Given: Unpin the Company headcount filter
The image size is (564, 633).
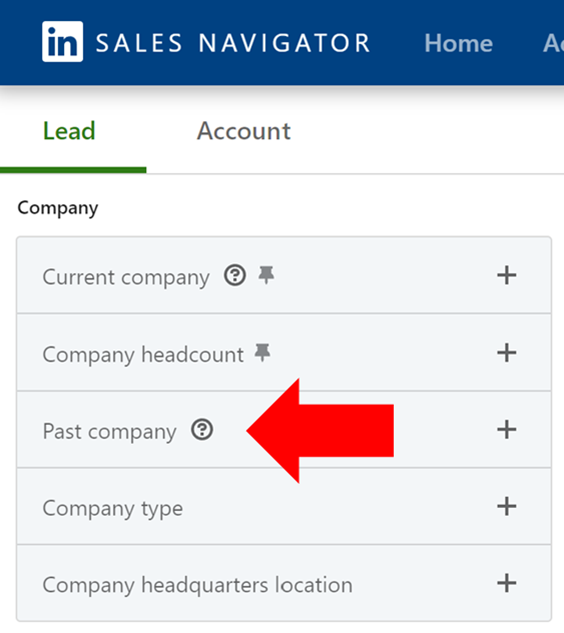Looking at the screenshot, I should pyautogui.click(x=262, y=352).
